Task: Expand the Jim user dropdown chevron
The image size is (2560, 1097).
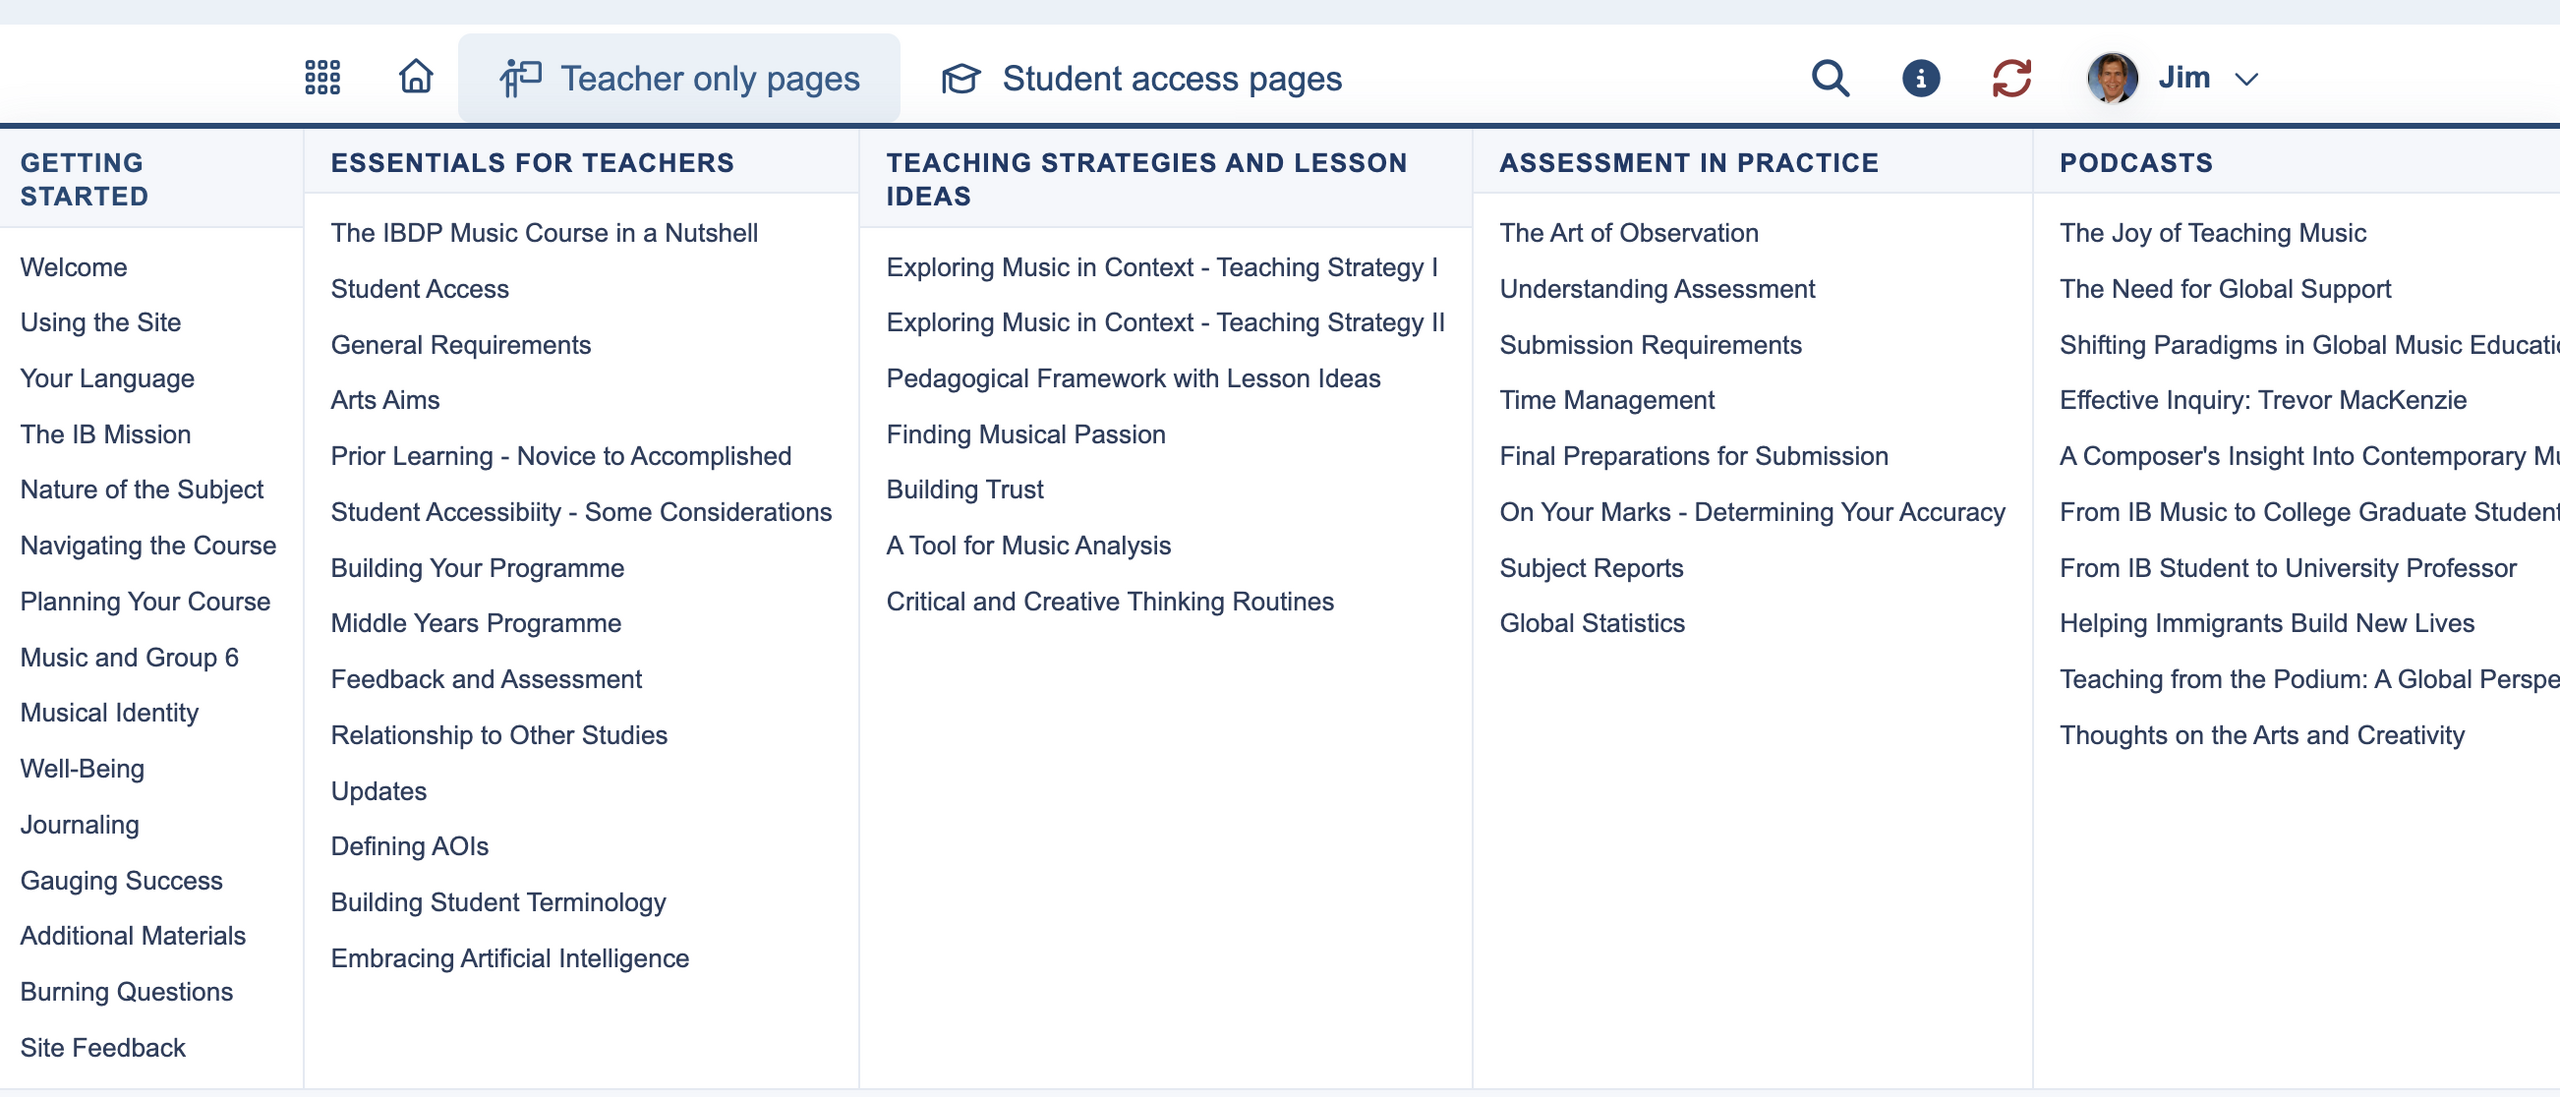Action: pyautogui.click(x=2246, y=79)
